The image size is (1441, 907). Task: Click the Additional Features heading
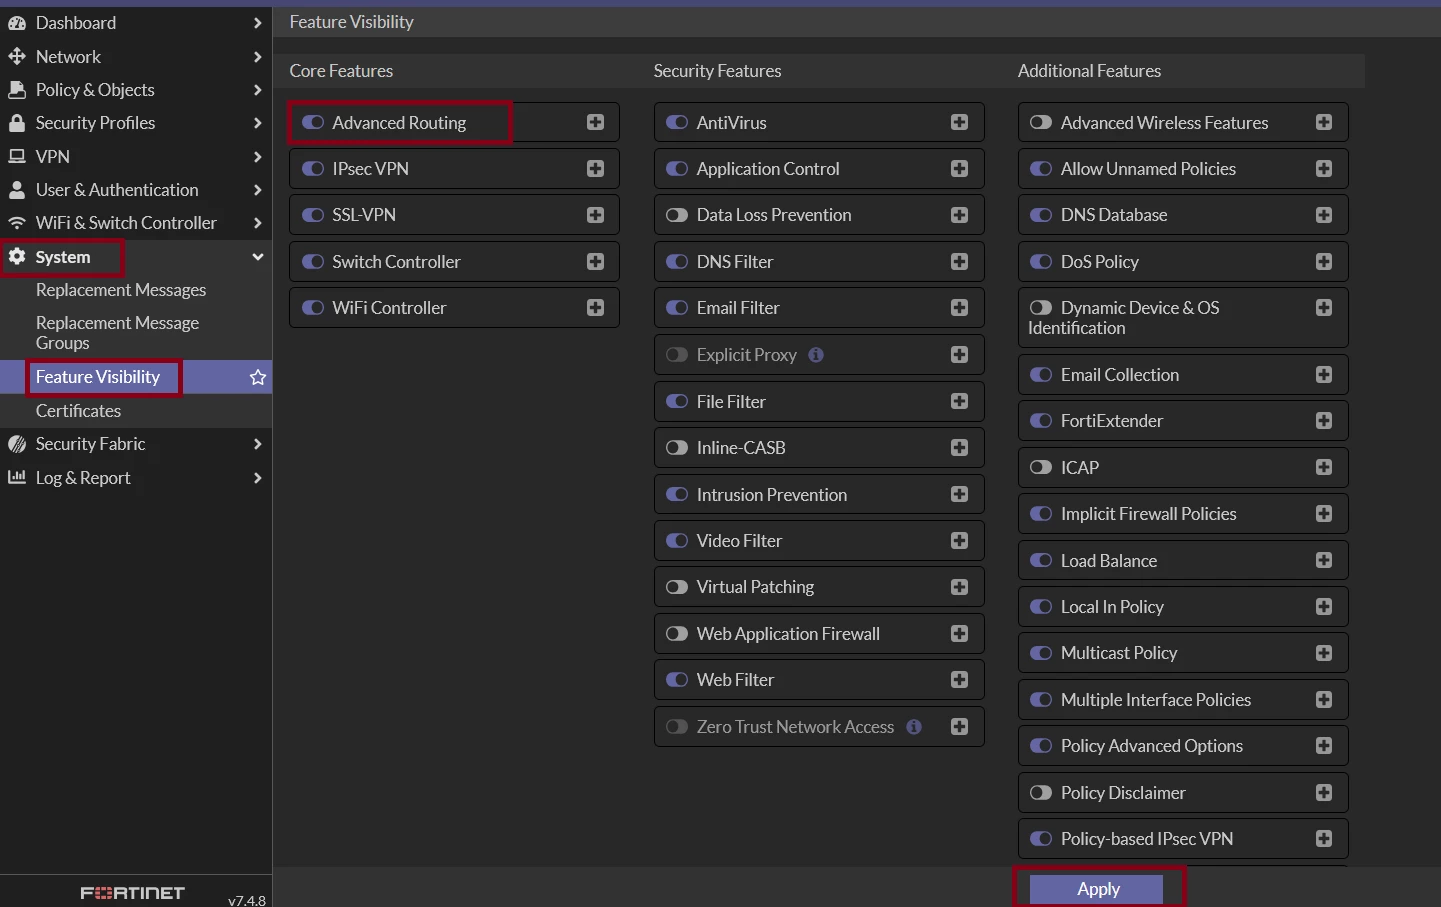pyautogui.click(x=1089, y=71)
